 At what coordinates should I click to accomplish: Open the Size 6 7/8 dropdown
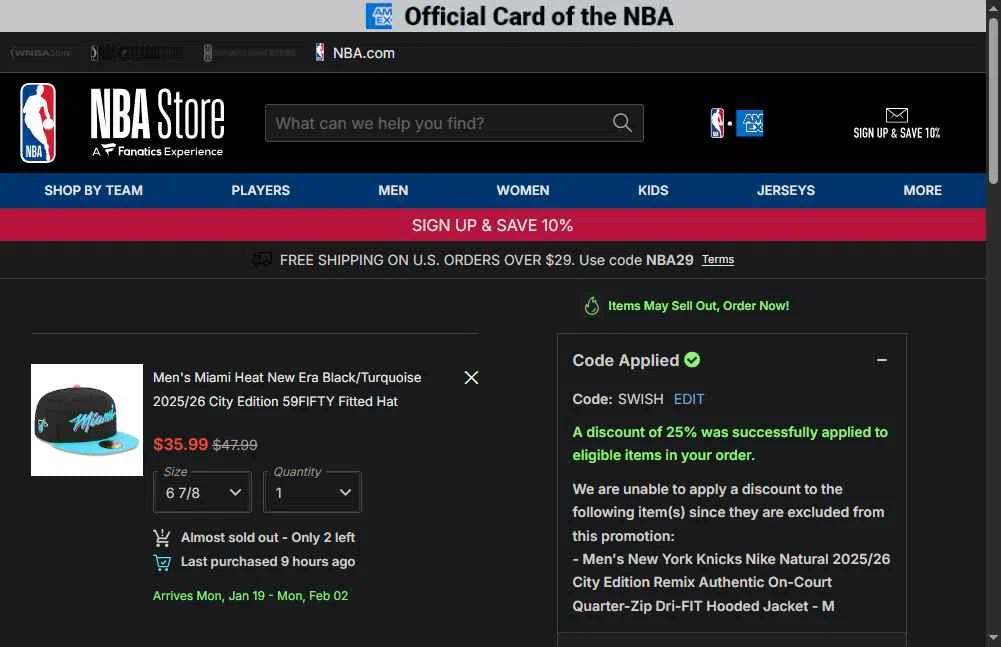point(202,492)
